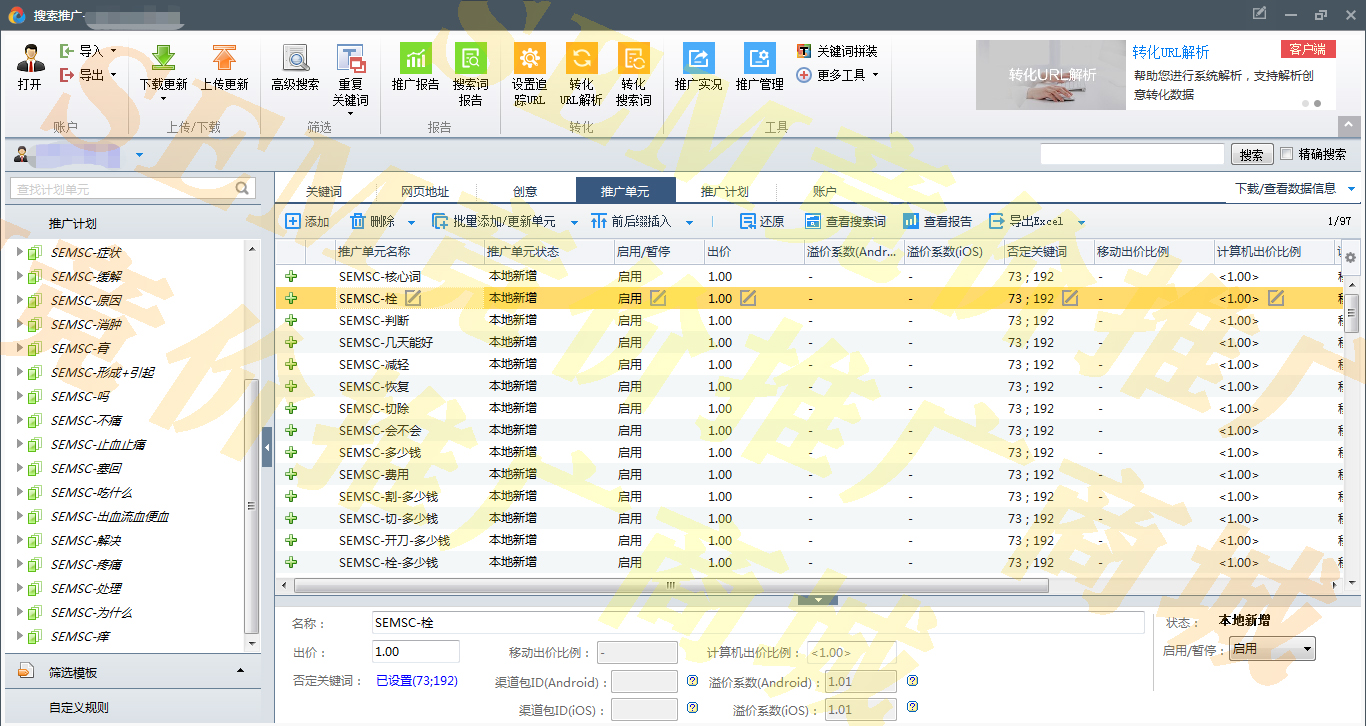This screenshot has width=1366, height=726.
Task: Expand the SEMSC-缓解 plan node
Action: (19, 276)
